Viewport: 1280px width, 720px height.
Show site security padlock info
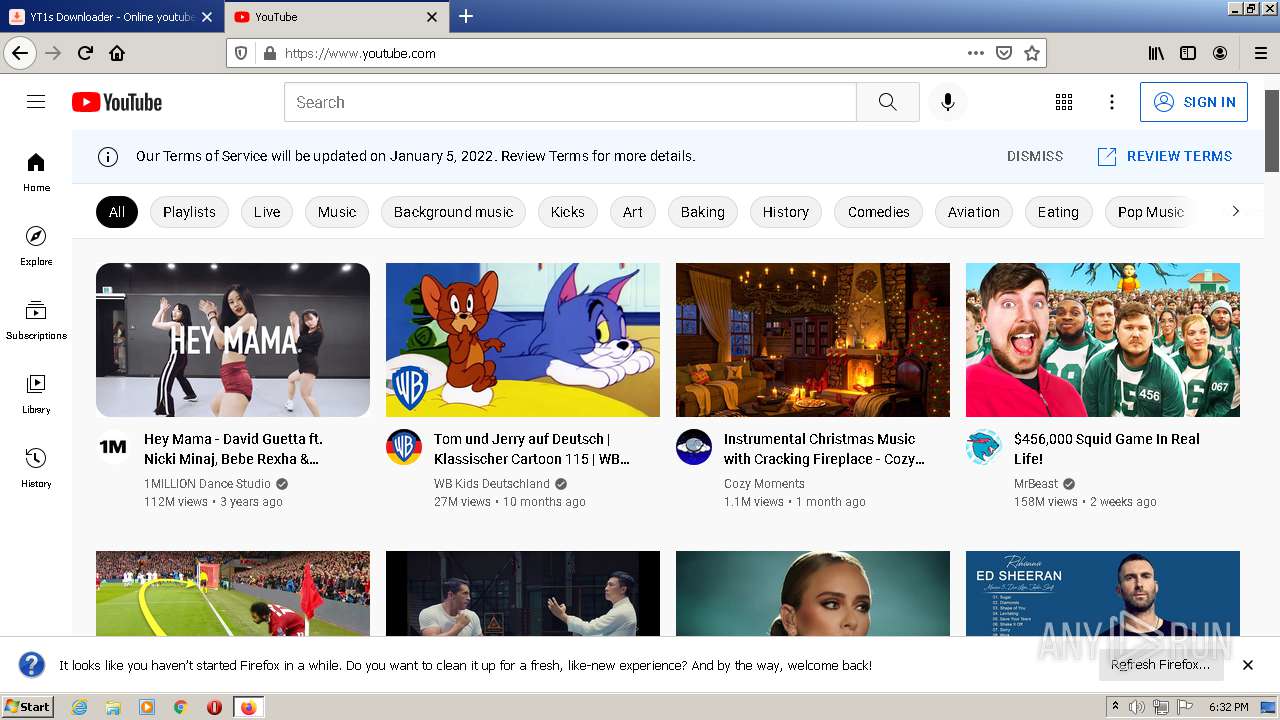click(x=269, y=53)
